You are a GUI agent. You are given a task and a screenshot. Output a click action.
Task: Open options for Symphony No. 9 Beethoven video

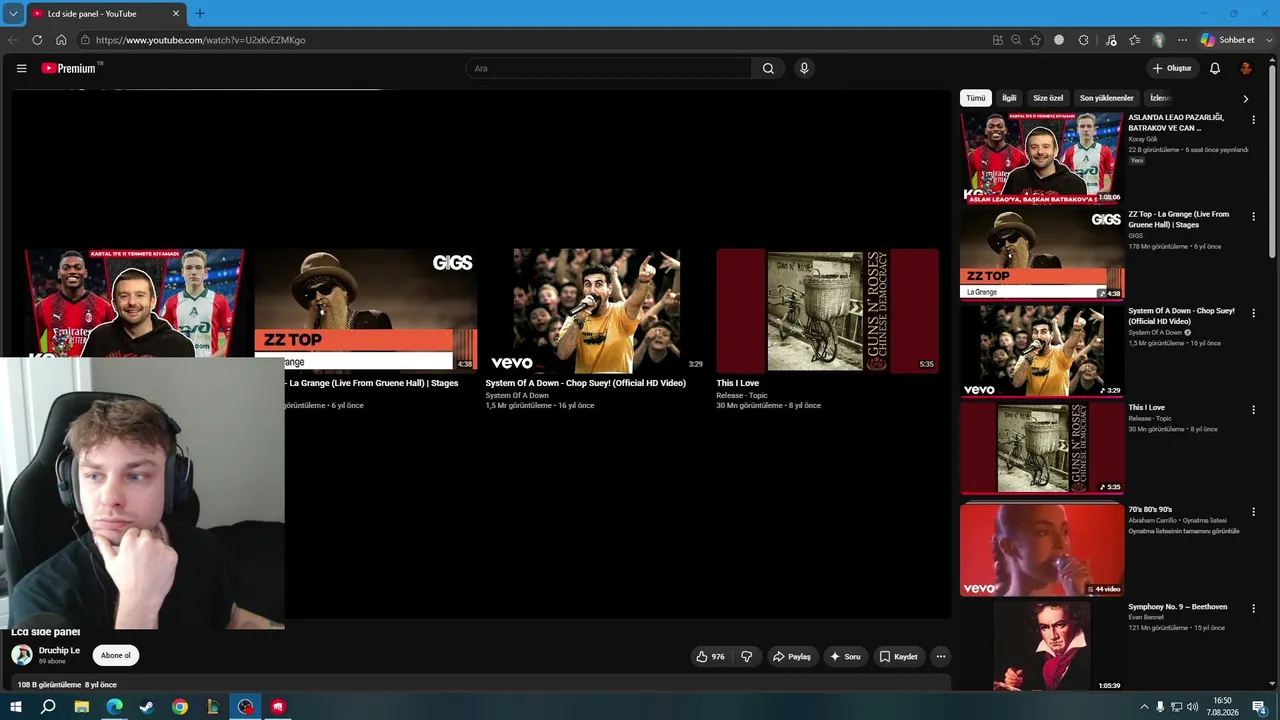point(1253,609)
